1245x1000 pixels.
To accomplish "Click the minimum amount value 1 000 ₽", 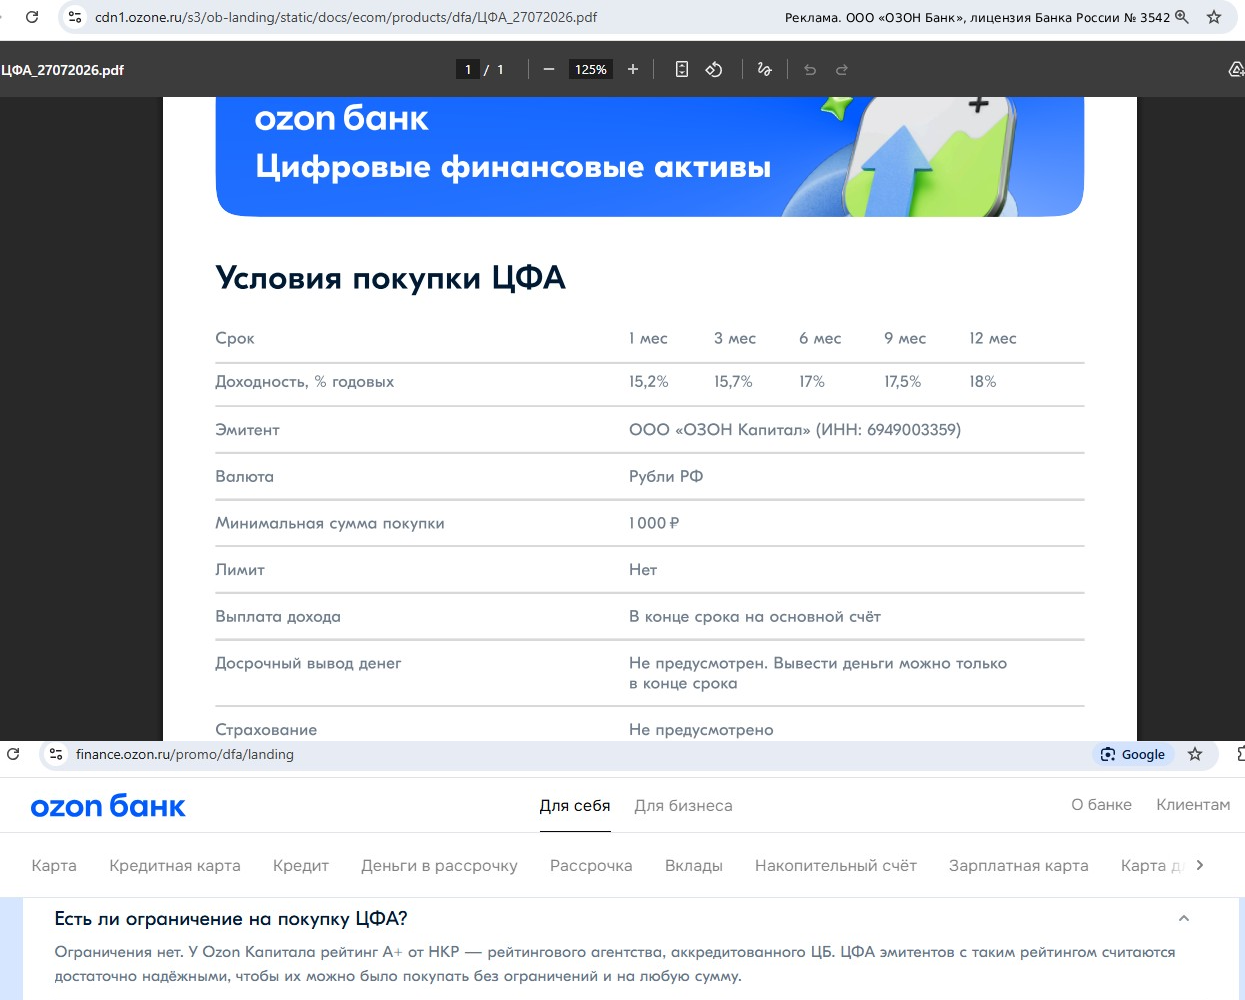I will coord(654,523).
